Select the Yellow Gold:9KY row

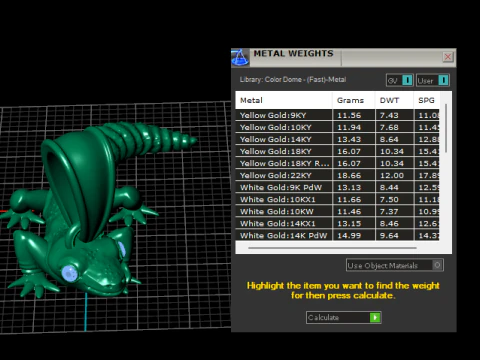click(337, 115)
